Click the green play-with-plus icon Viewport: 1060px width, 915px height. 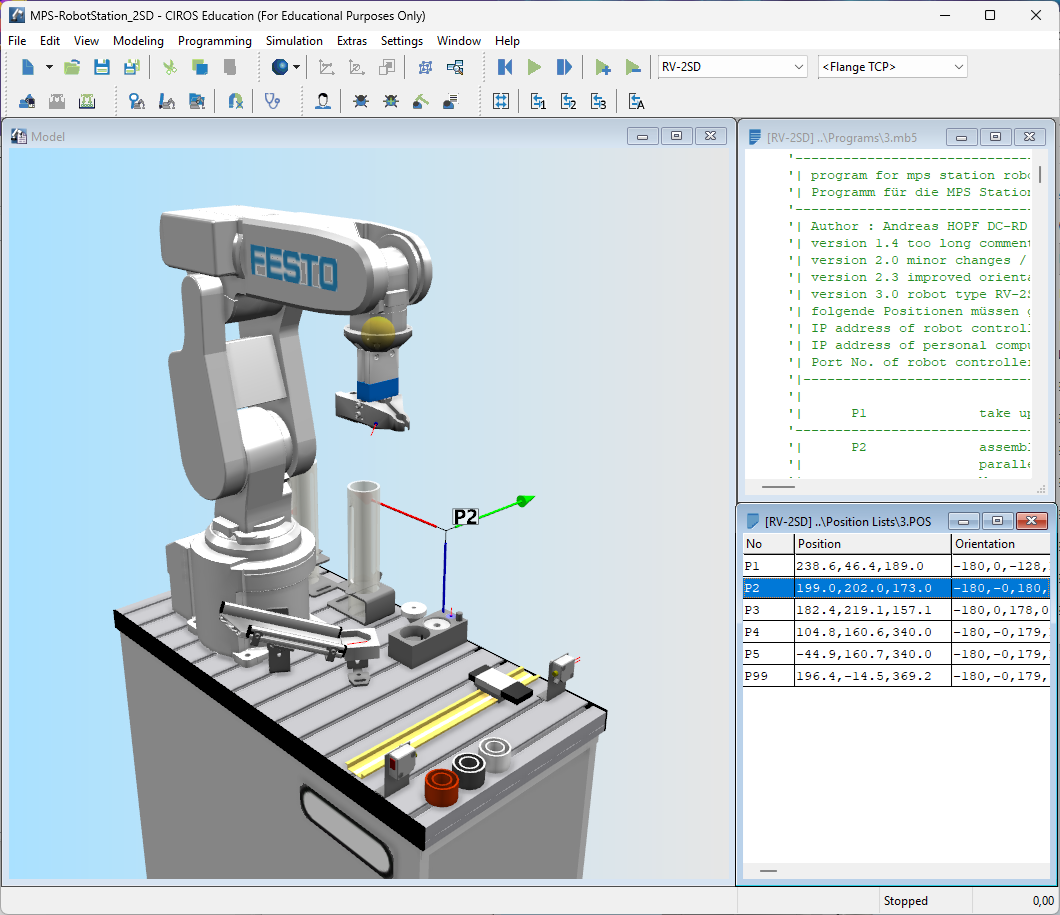pos(602,67)
